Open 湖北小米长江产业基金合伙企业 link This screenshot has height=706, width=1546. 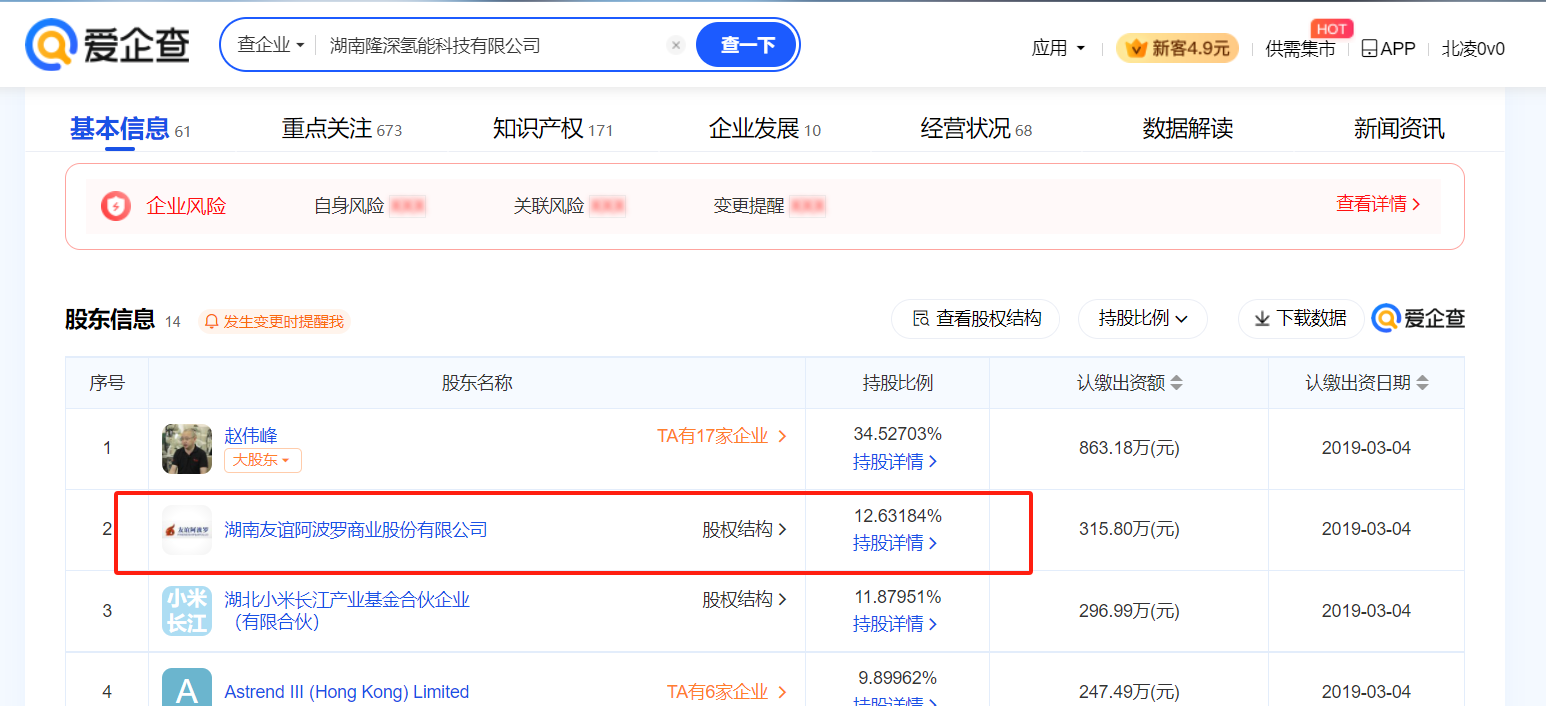click(x=347, y=610)
